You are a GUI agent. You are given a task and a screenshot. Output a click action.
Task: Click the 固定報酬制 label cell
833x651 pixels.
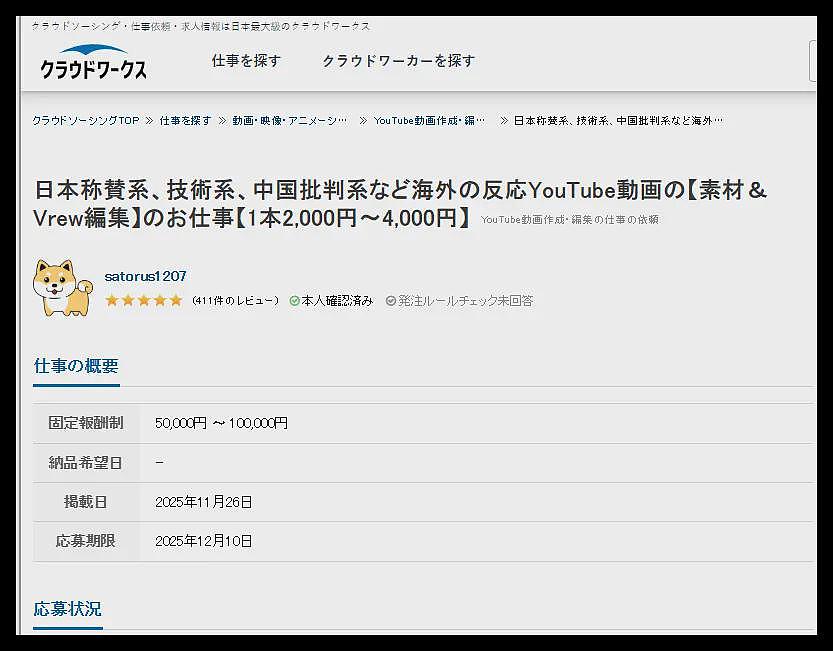(x=86, y=424)
